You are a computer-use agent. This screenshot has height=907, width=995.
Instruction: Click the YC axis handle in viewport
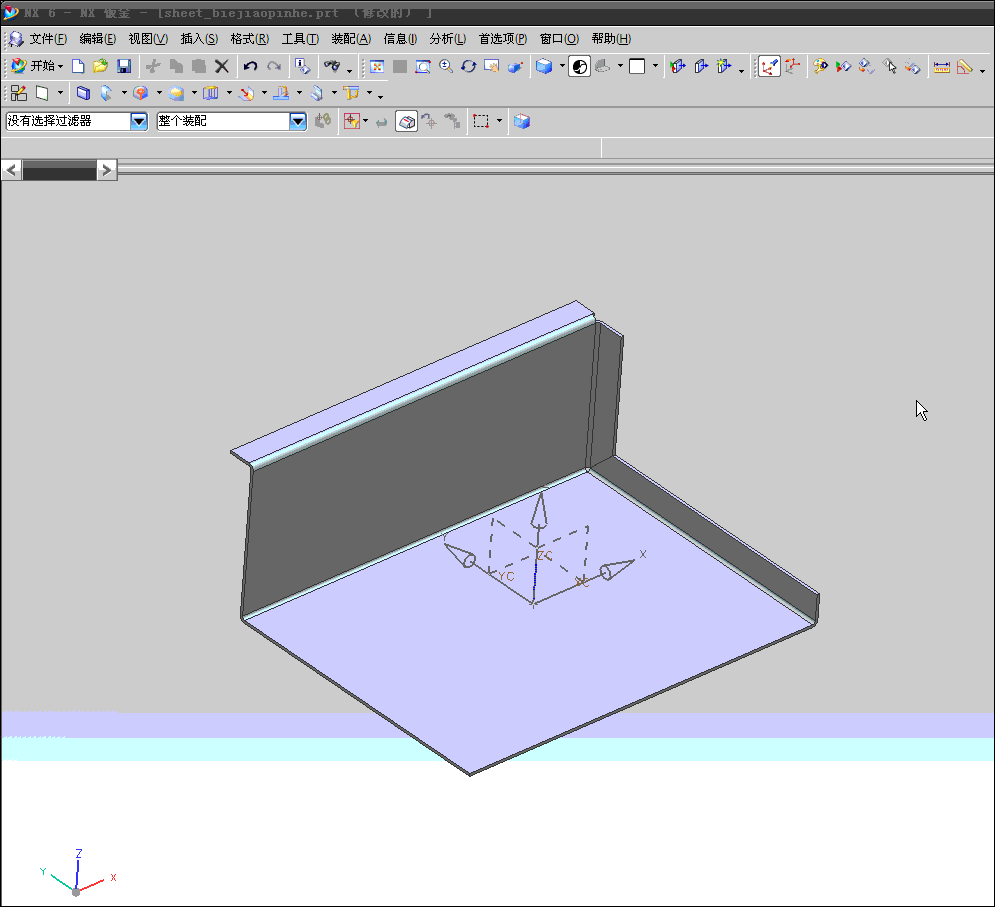click(x=461, y=556)
